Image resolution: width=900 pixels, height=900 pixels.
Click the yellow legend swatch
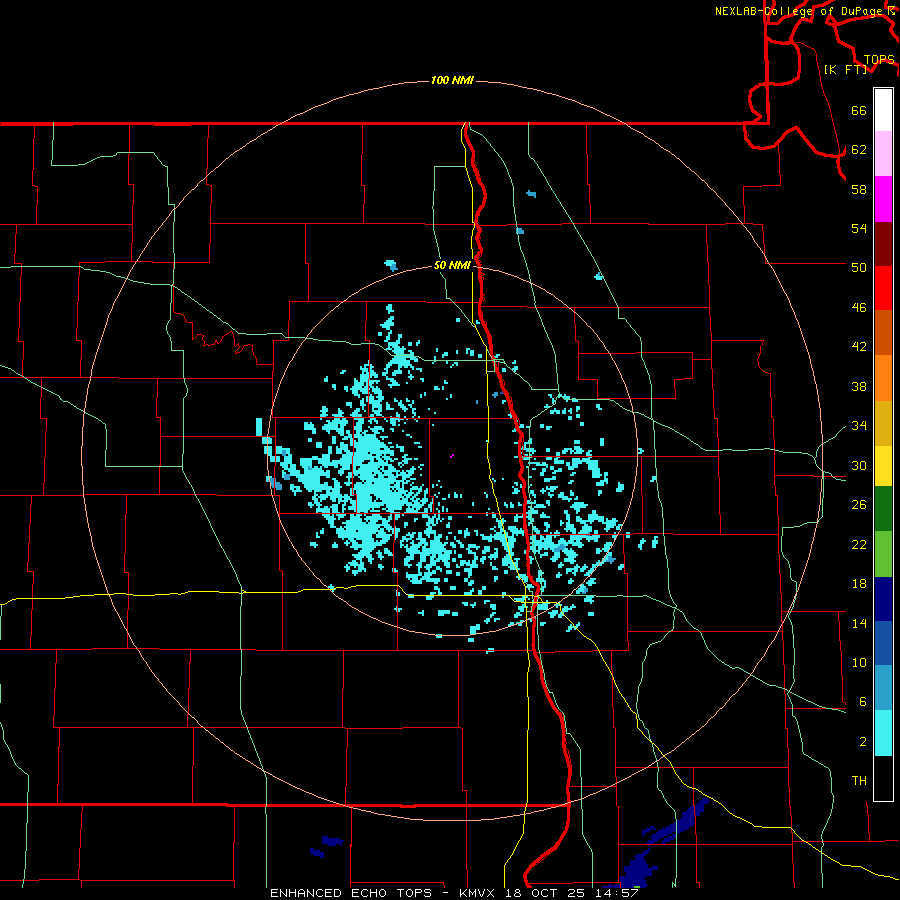[x=883, y=465]
